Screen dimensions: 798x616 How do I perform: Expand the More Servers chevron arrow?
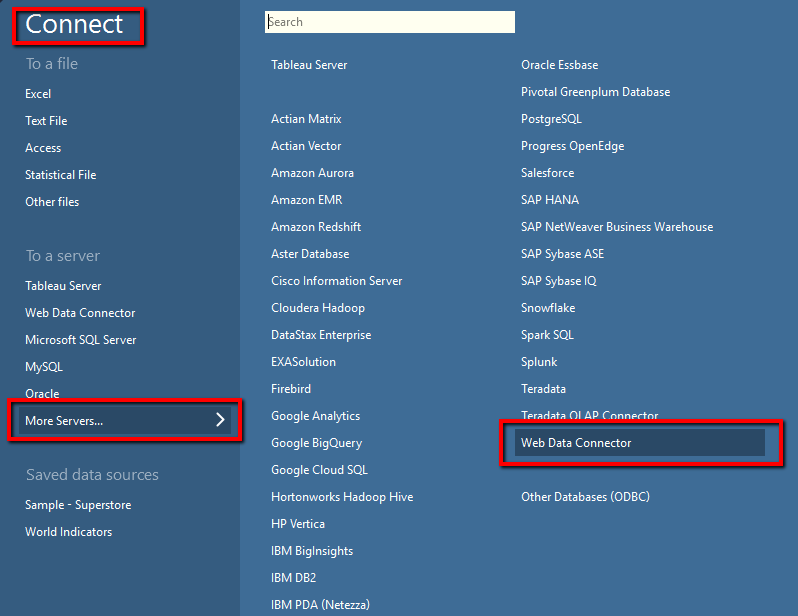[x=220, y=421]
